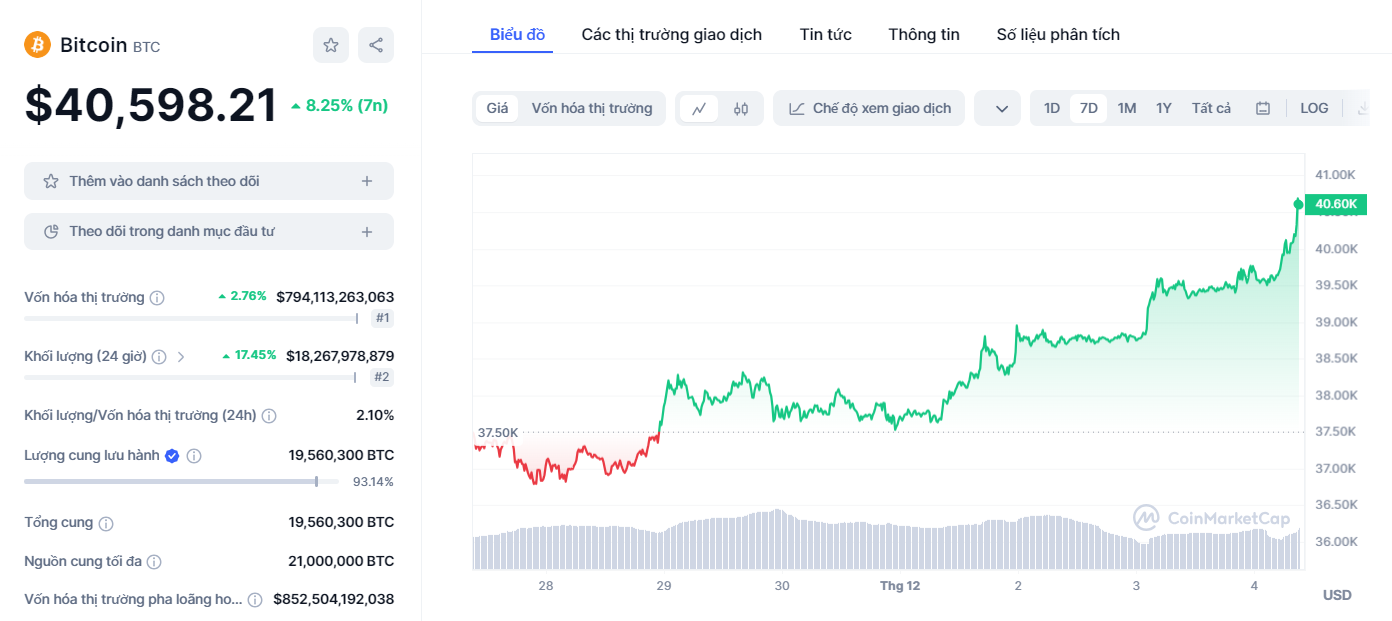The image size is (1392, 621).
Task: Click Theo dõi trong danh mục đầu tư
Action: 208,232
